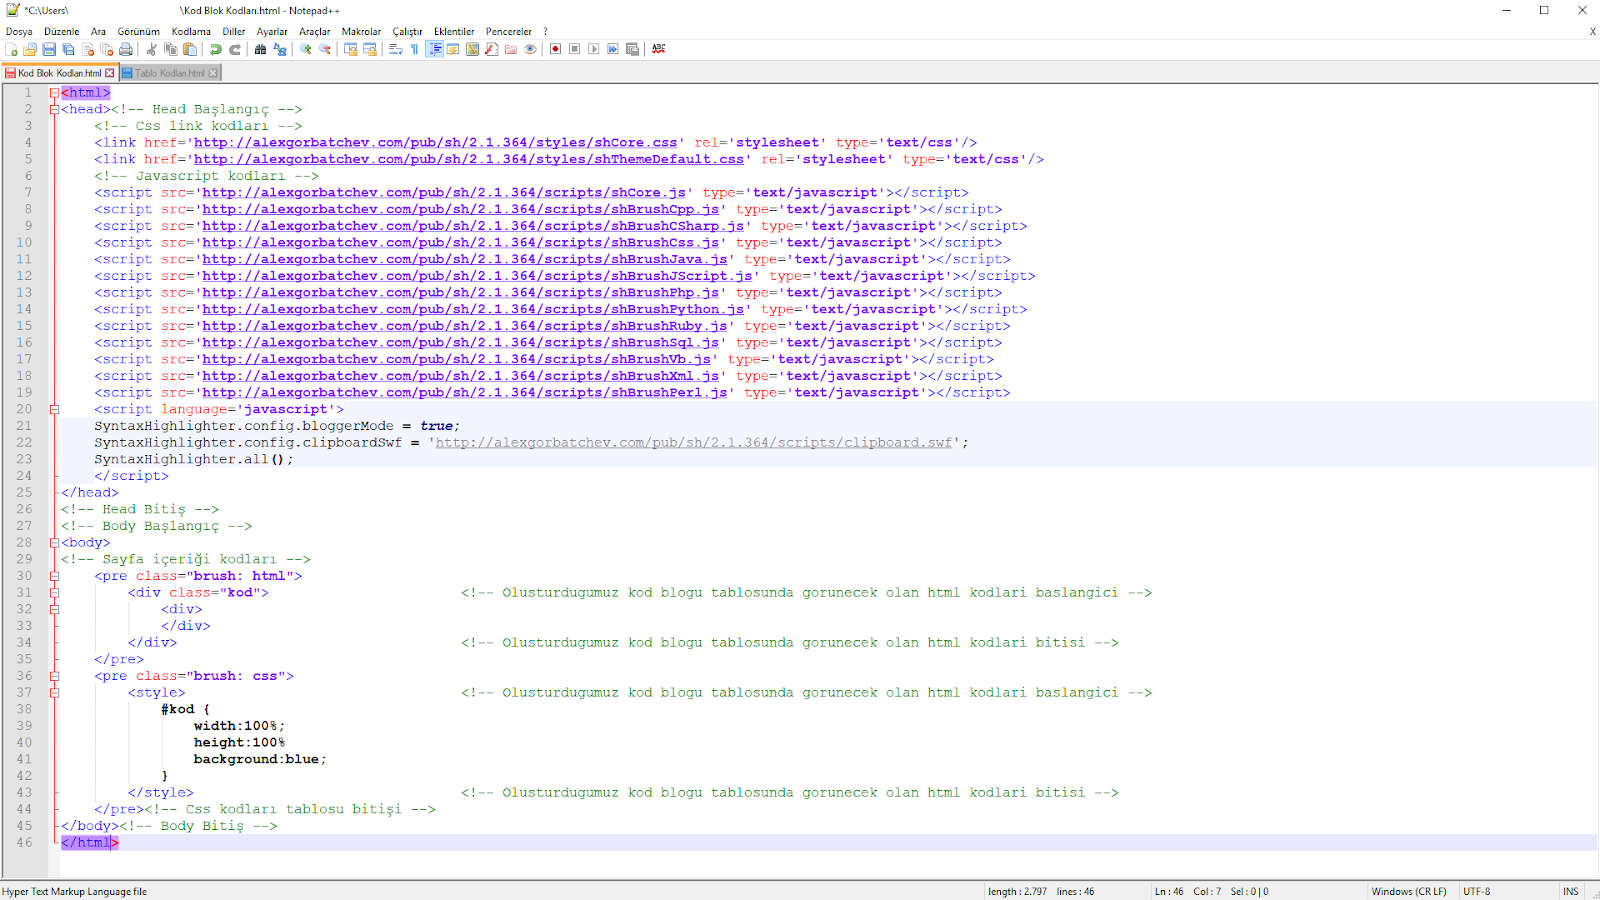Create a new file with the New icon
The image size is (1600, 900).
tap(11, 49)
